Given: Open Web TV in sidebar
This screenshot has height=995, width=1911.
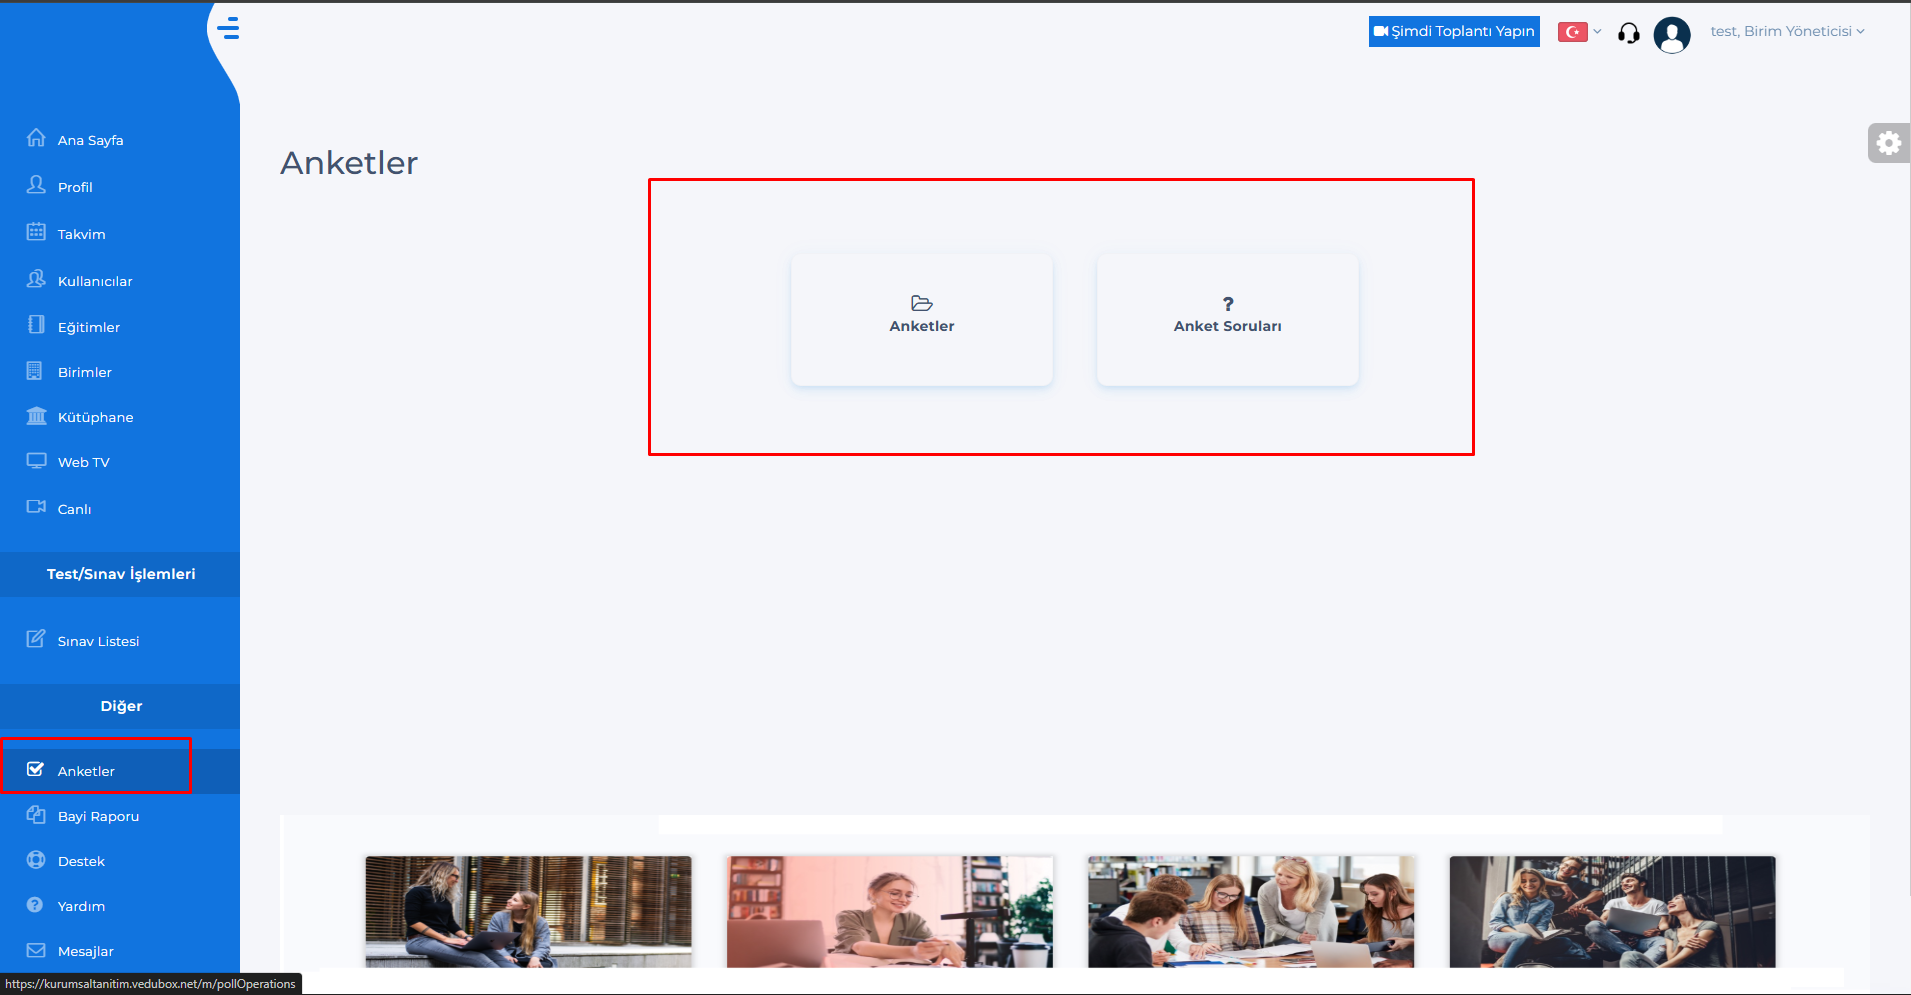Looking at the screenshot, I should pyautogui.click(x=83, y=462).
